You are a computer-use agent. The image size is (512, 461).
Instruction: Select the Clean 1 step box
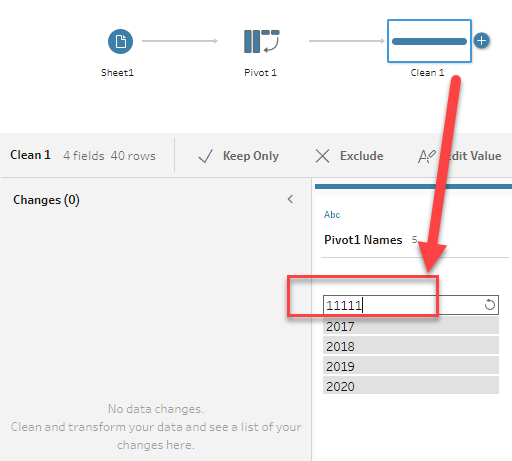[429, 41]
